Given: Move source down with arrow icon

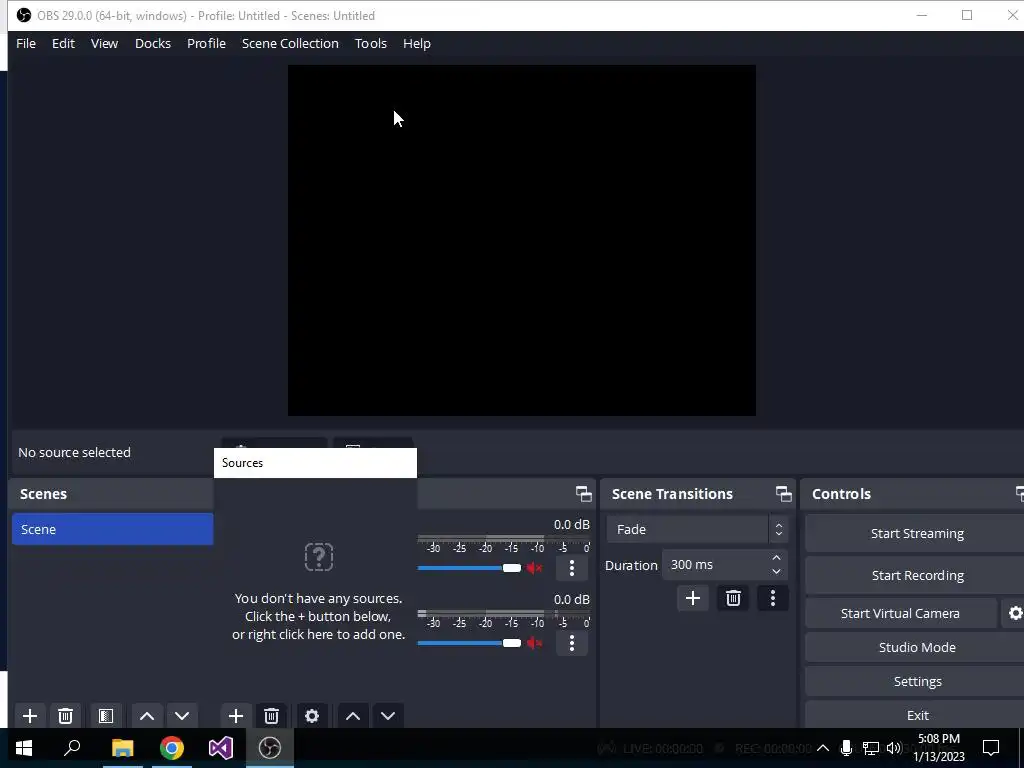Looking at the screenshot, I should [x=388, y=716].
